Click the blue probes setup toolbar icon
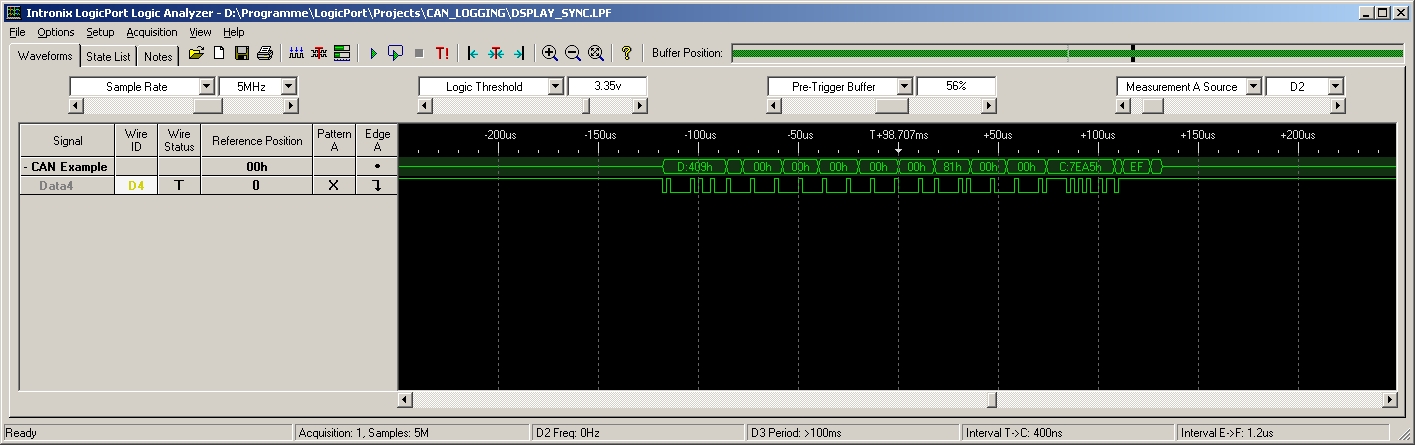This screenshot has width=1415, height=445. pos(296,53)
